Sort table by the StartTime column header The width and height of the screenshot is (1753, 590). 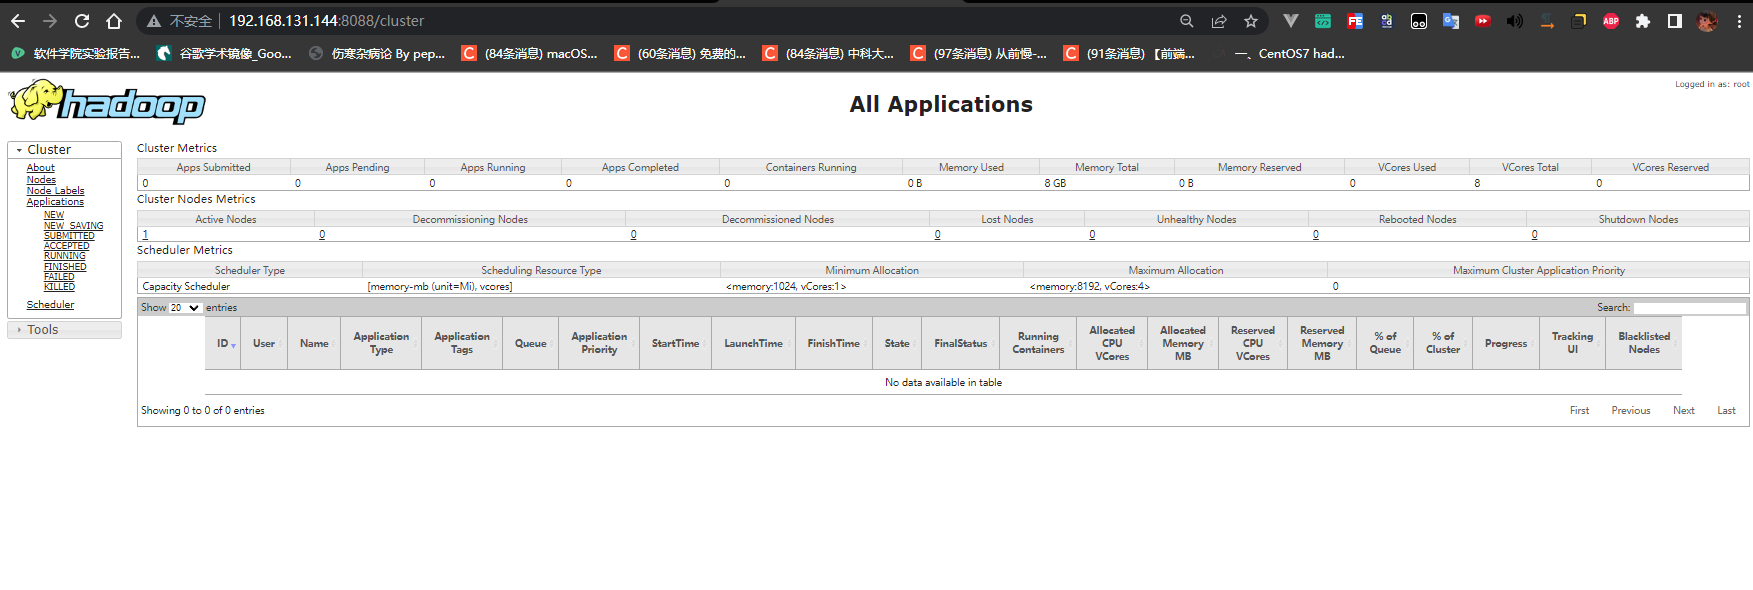(x=675, y=344)
